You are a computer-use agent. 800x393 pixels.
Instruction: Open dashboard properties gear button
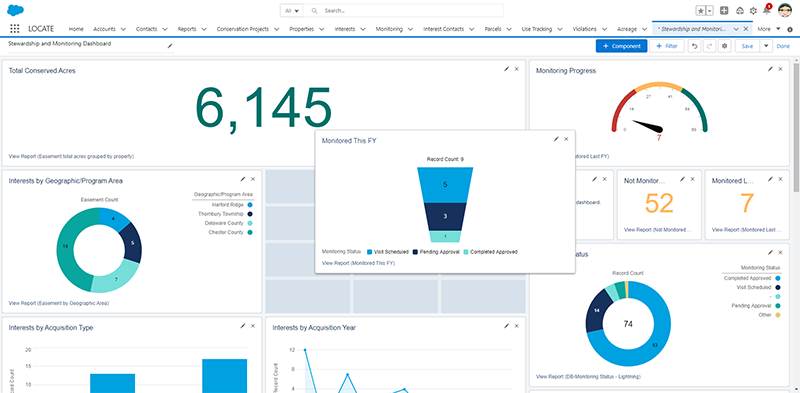tap(724, 46)
